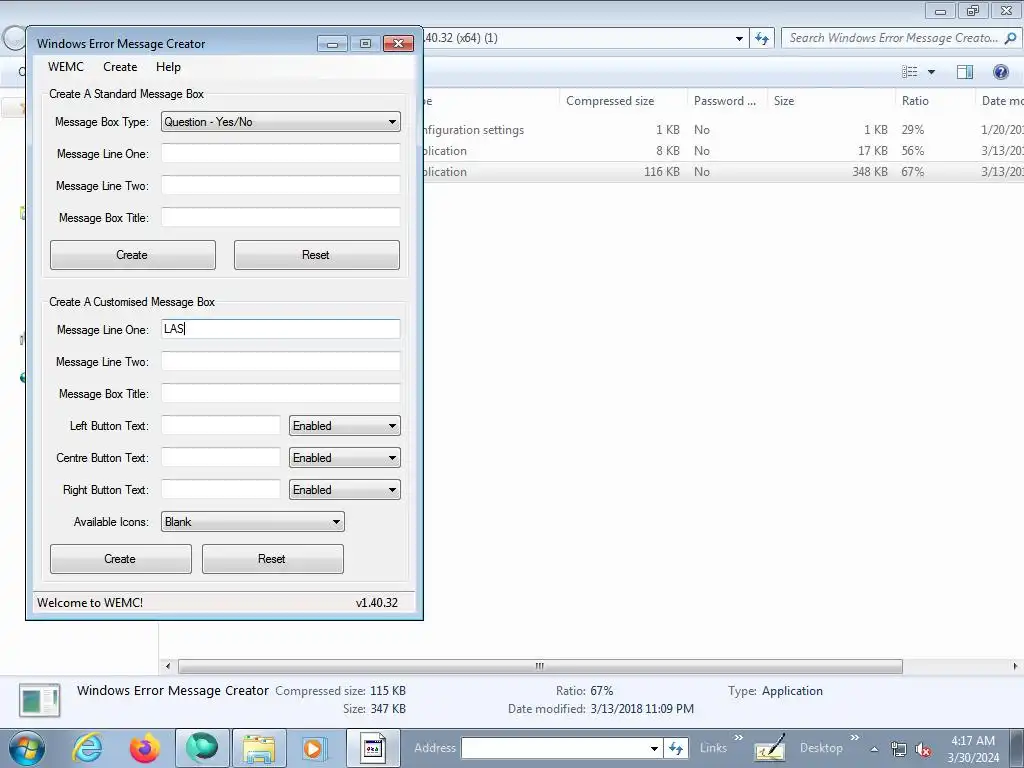Expand the Links toolbar chevron
The height and width of the screenshot is (768, 1024).
[x=739, y=738]
